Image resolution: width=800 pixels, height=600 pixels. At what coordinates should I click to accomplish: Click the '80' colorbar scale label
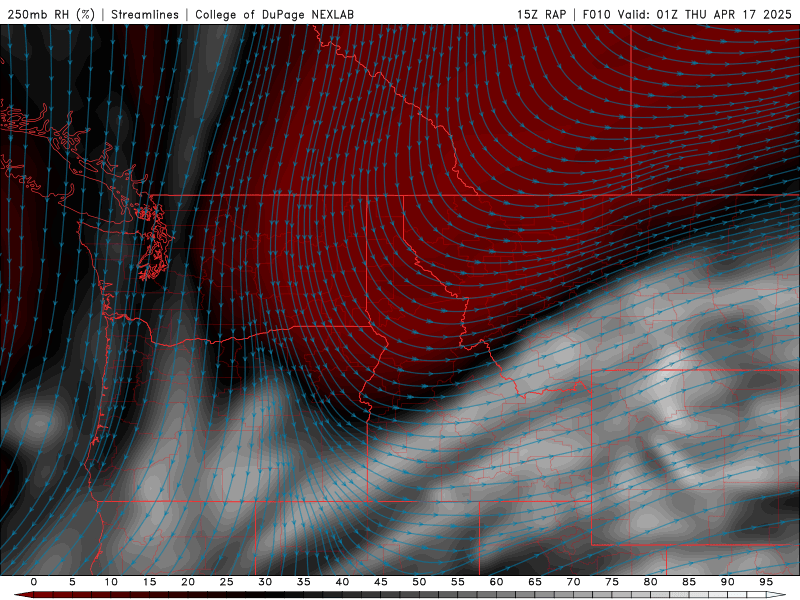(651, 582)
